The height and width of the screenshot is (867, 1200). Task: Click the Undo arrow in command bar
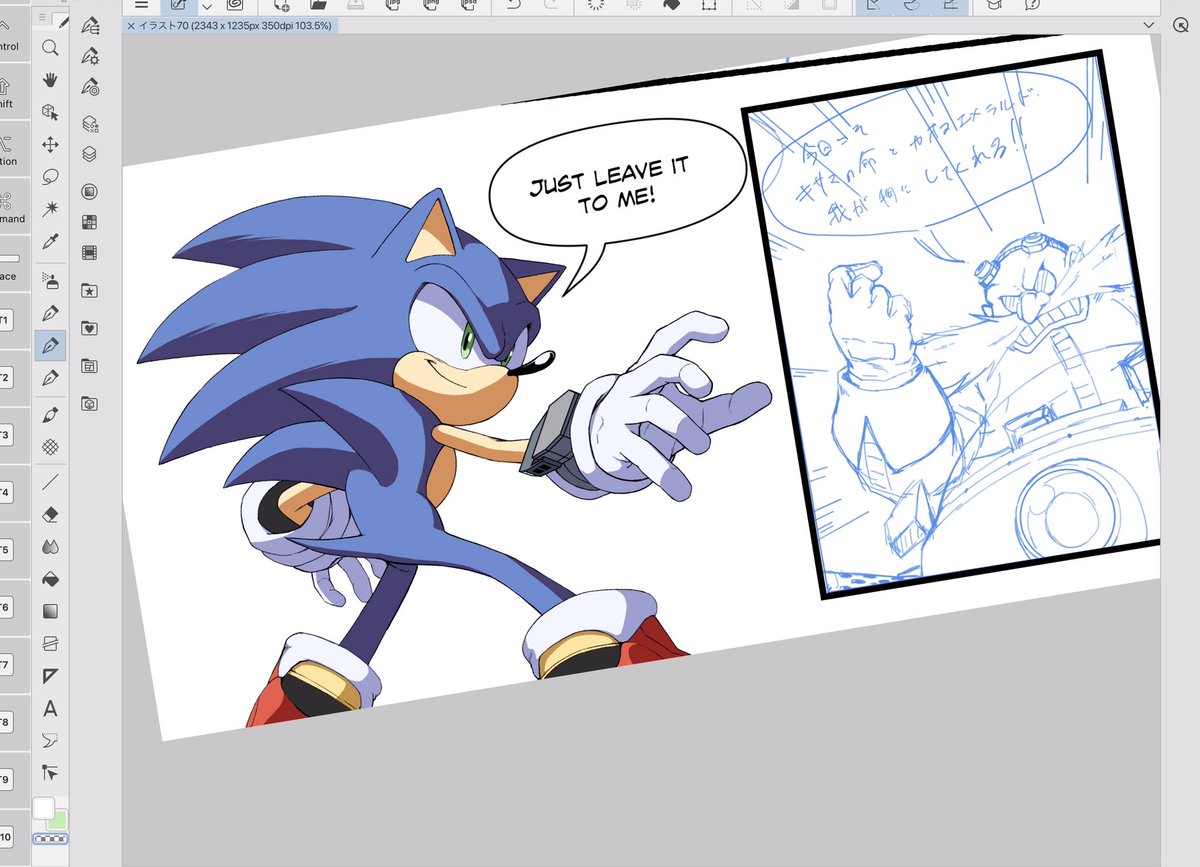coord(512,5)
